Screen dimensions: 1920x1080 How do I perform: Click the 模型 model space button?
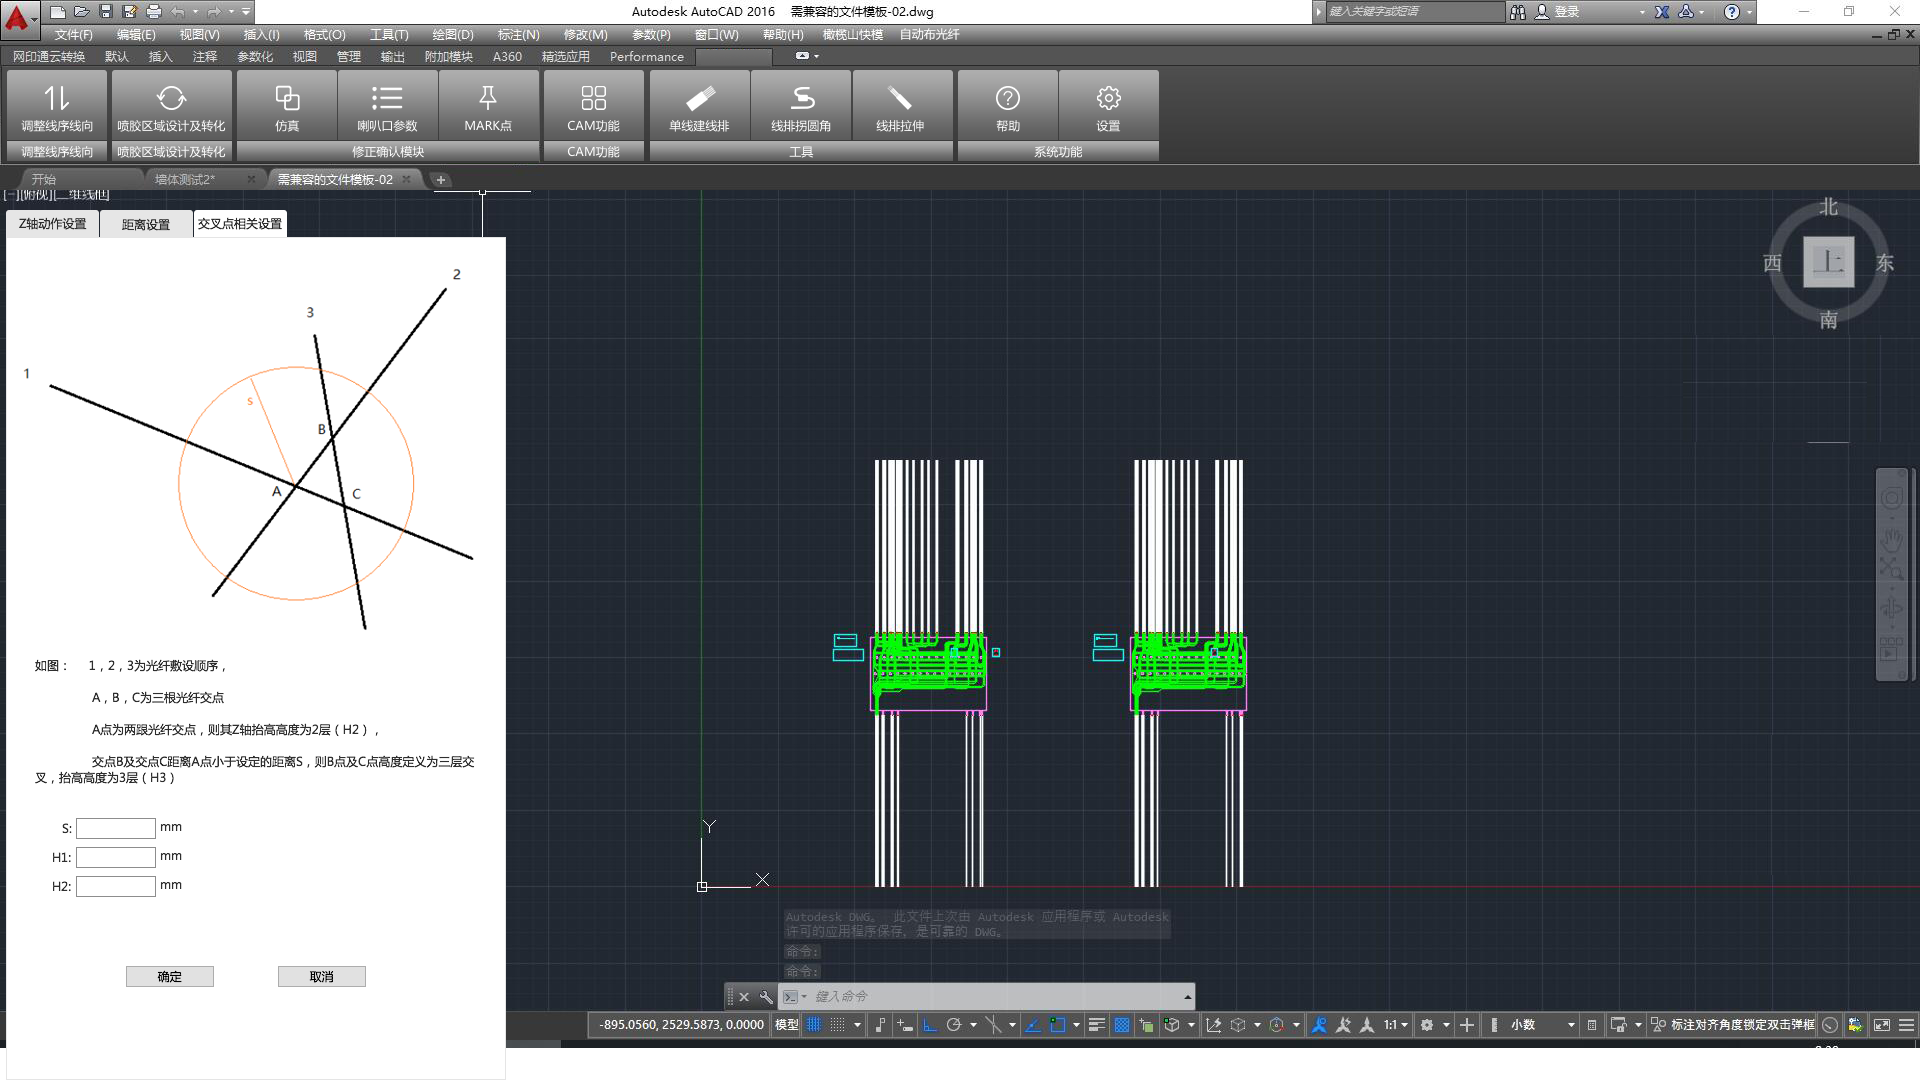point(787,1025)
